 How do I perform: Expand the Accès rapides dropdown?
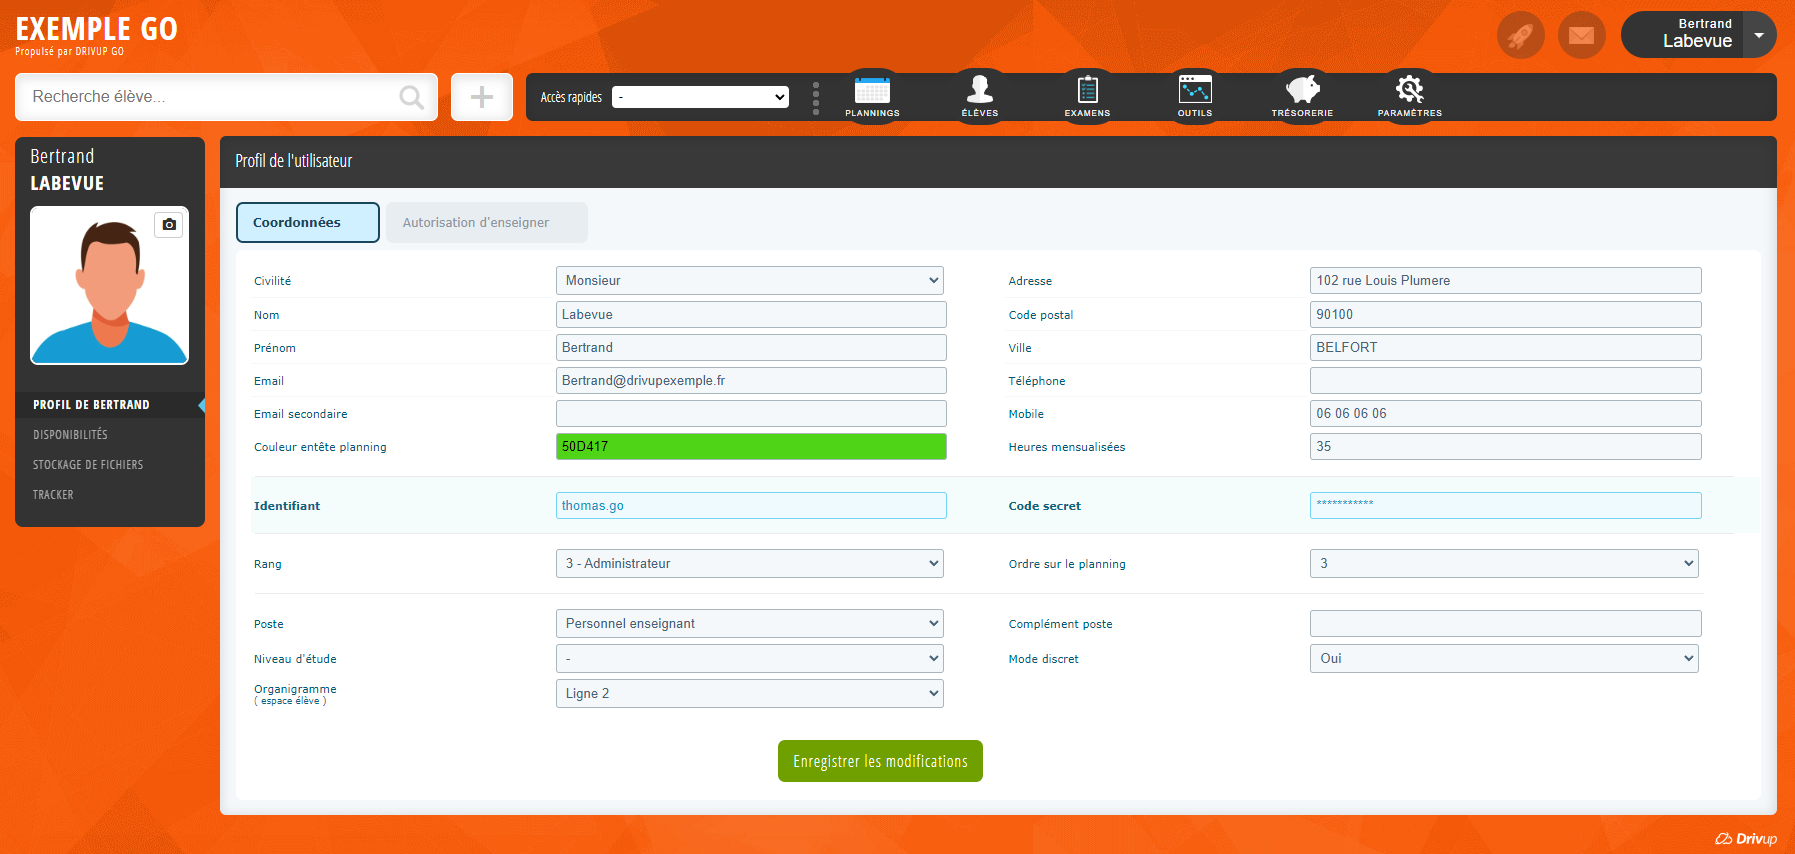pos(700,97)
